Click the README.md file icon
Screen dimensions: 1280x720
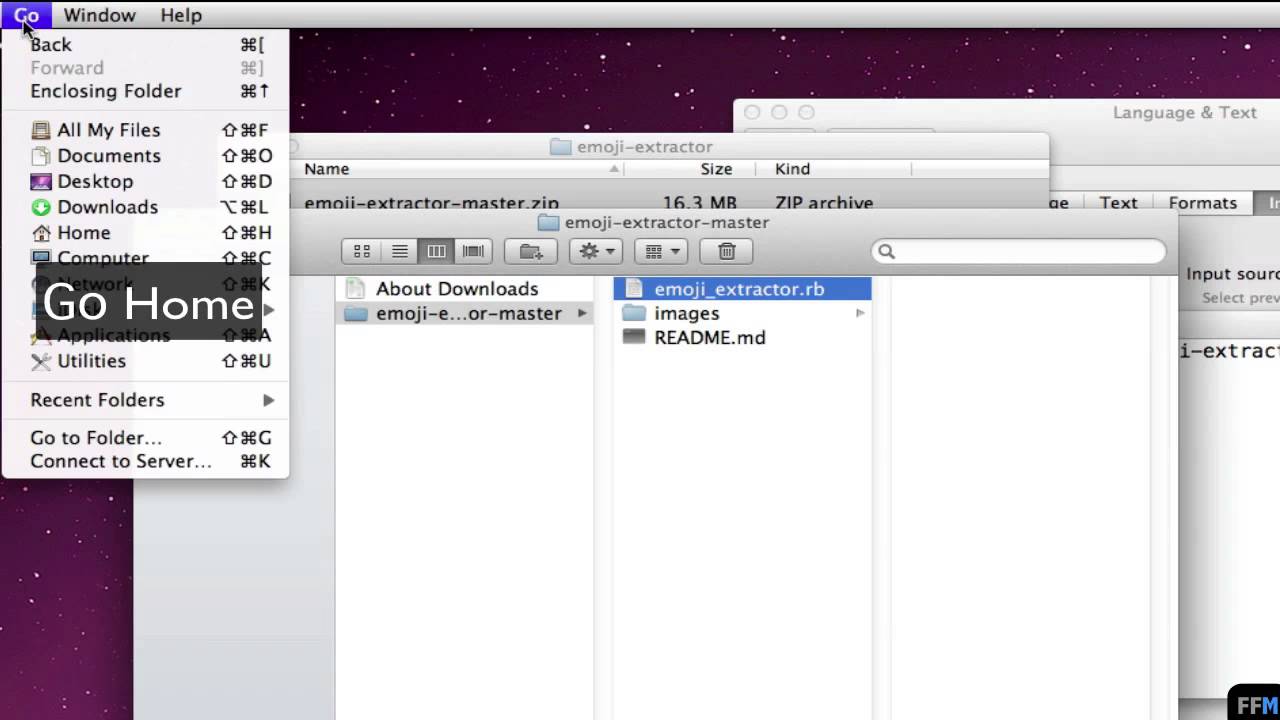coord(634,337)
